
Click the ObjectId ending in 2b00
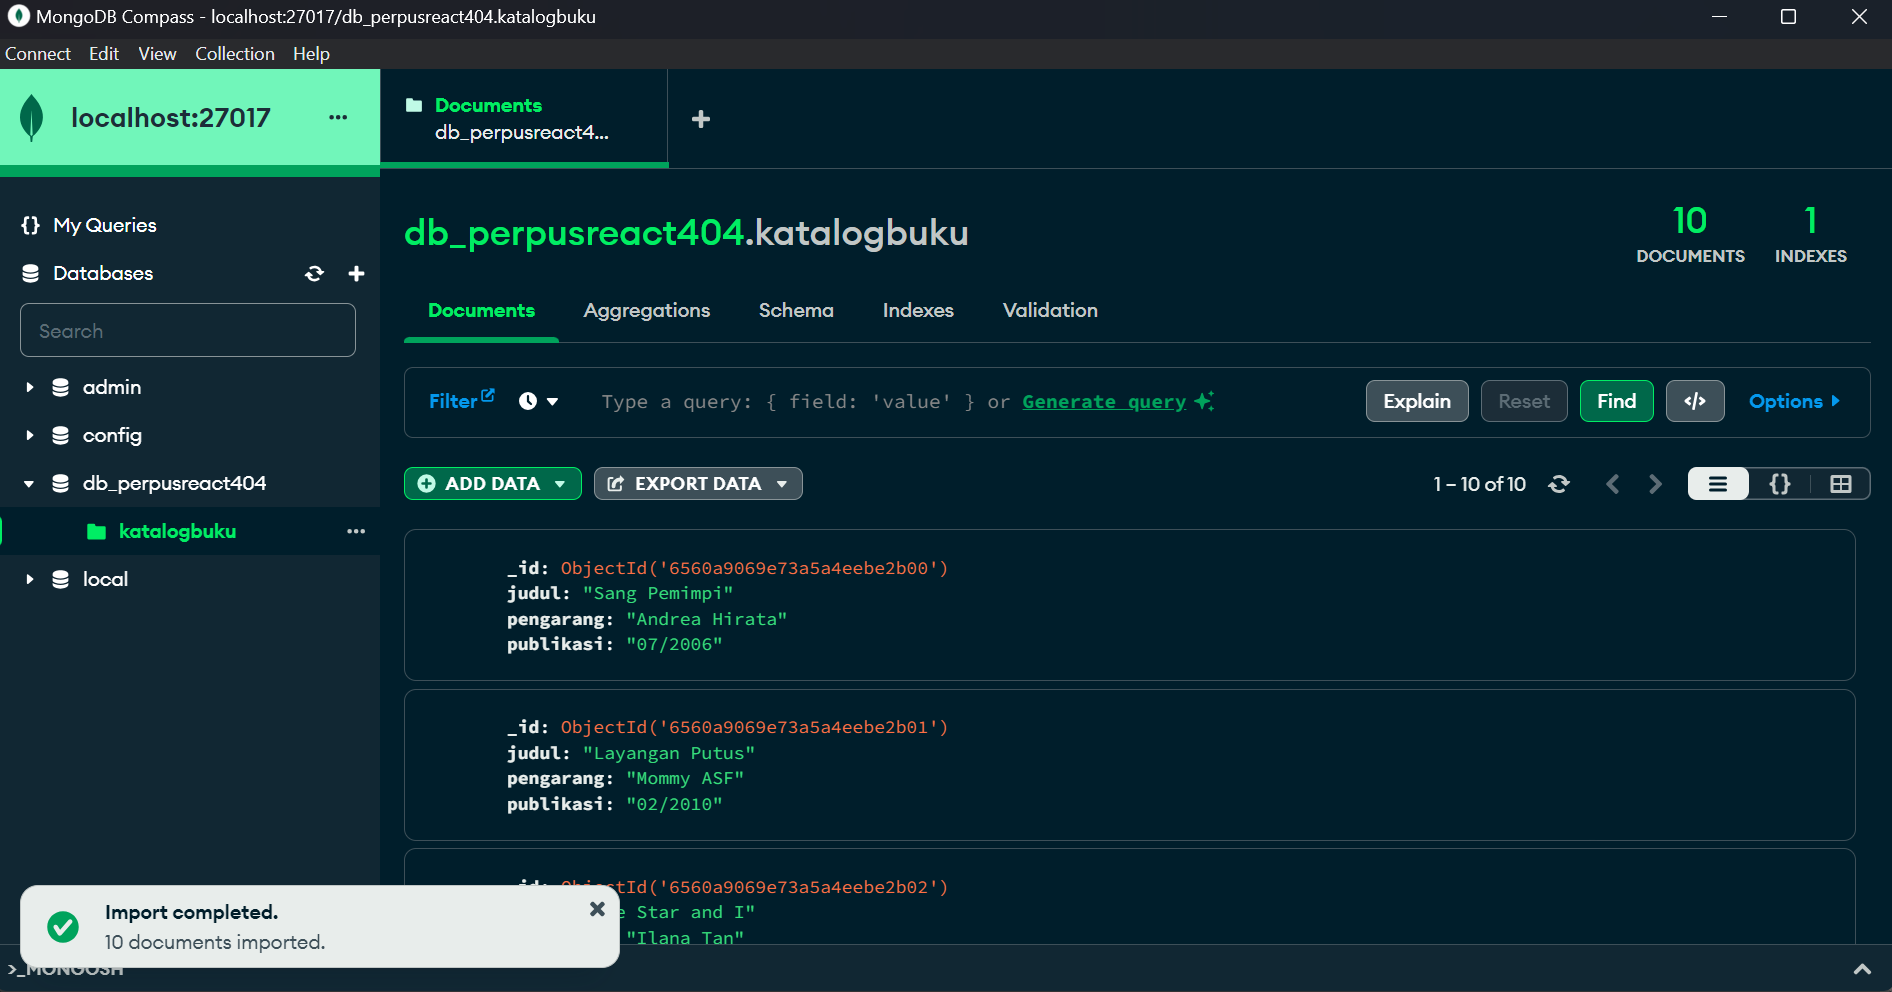(x=754, y=568)
